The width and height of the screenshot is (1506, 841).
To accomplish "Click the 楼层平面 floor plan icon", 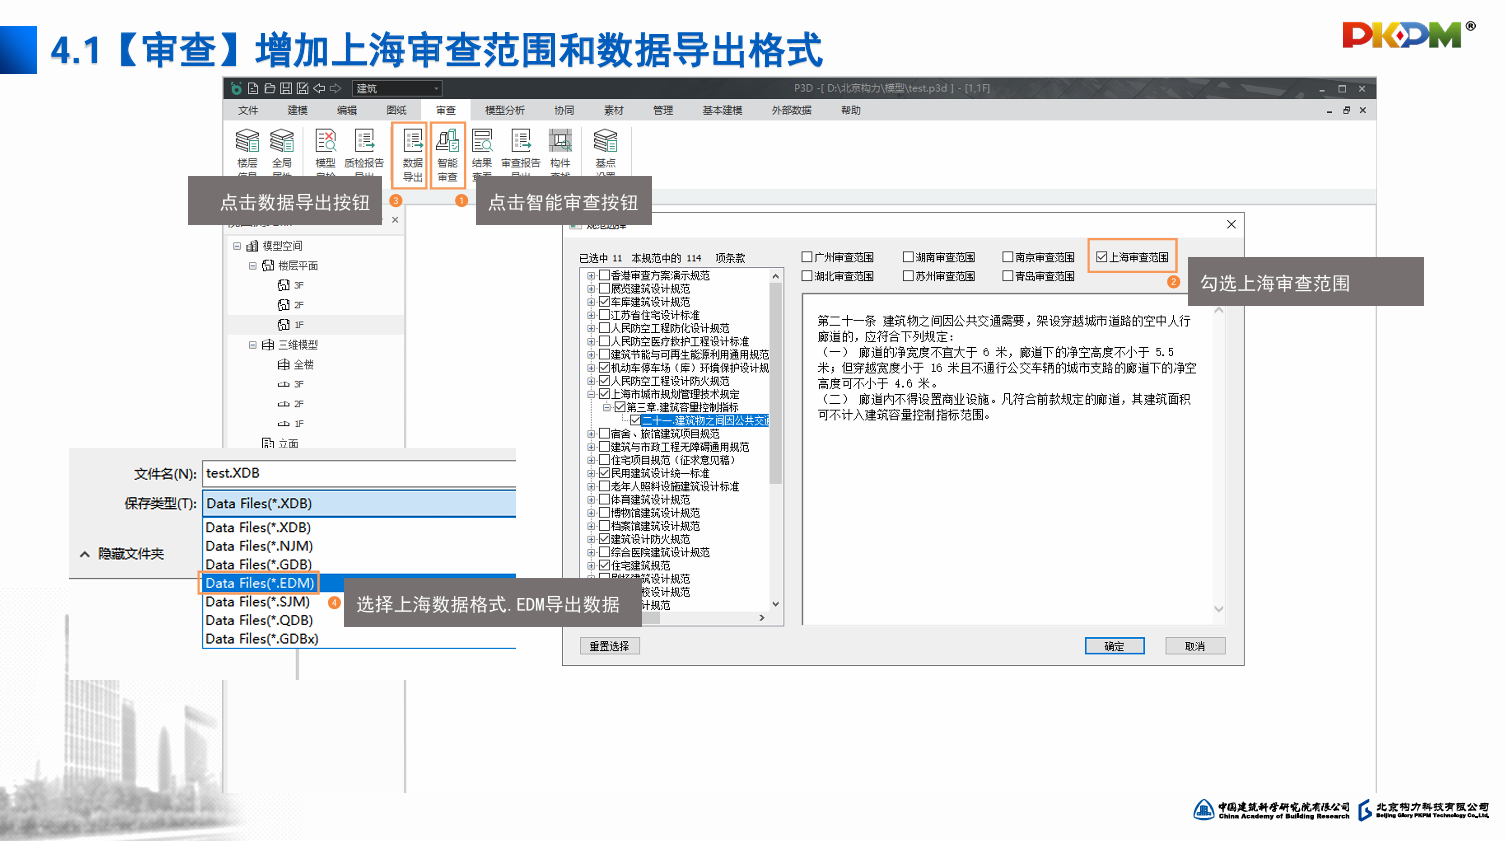I will tap(268, 266).
